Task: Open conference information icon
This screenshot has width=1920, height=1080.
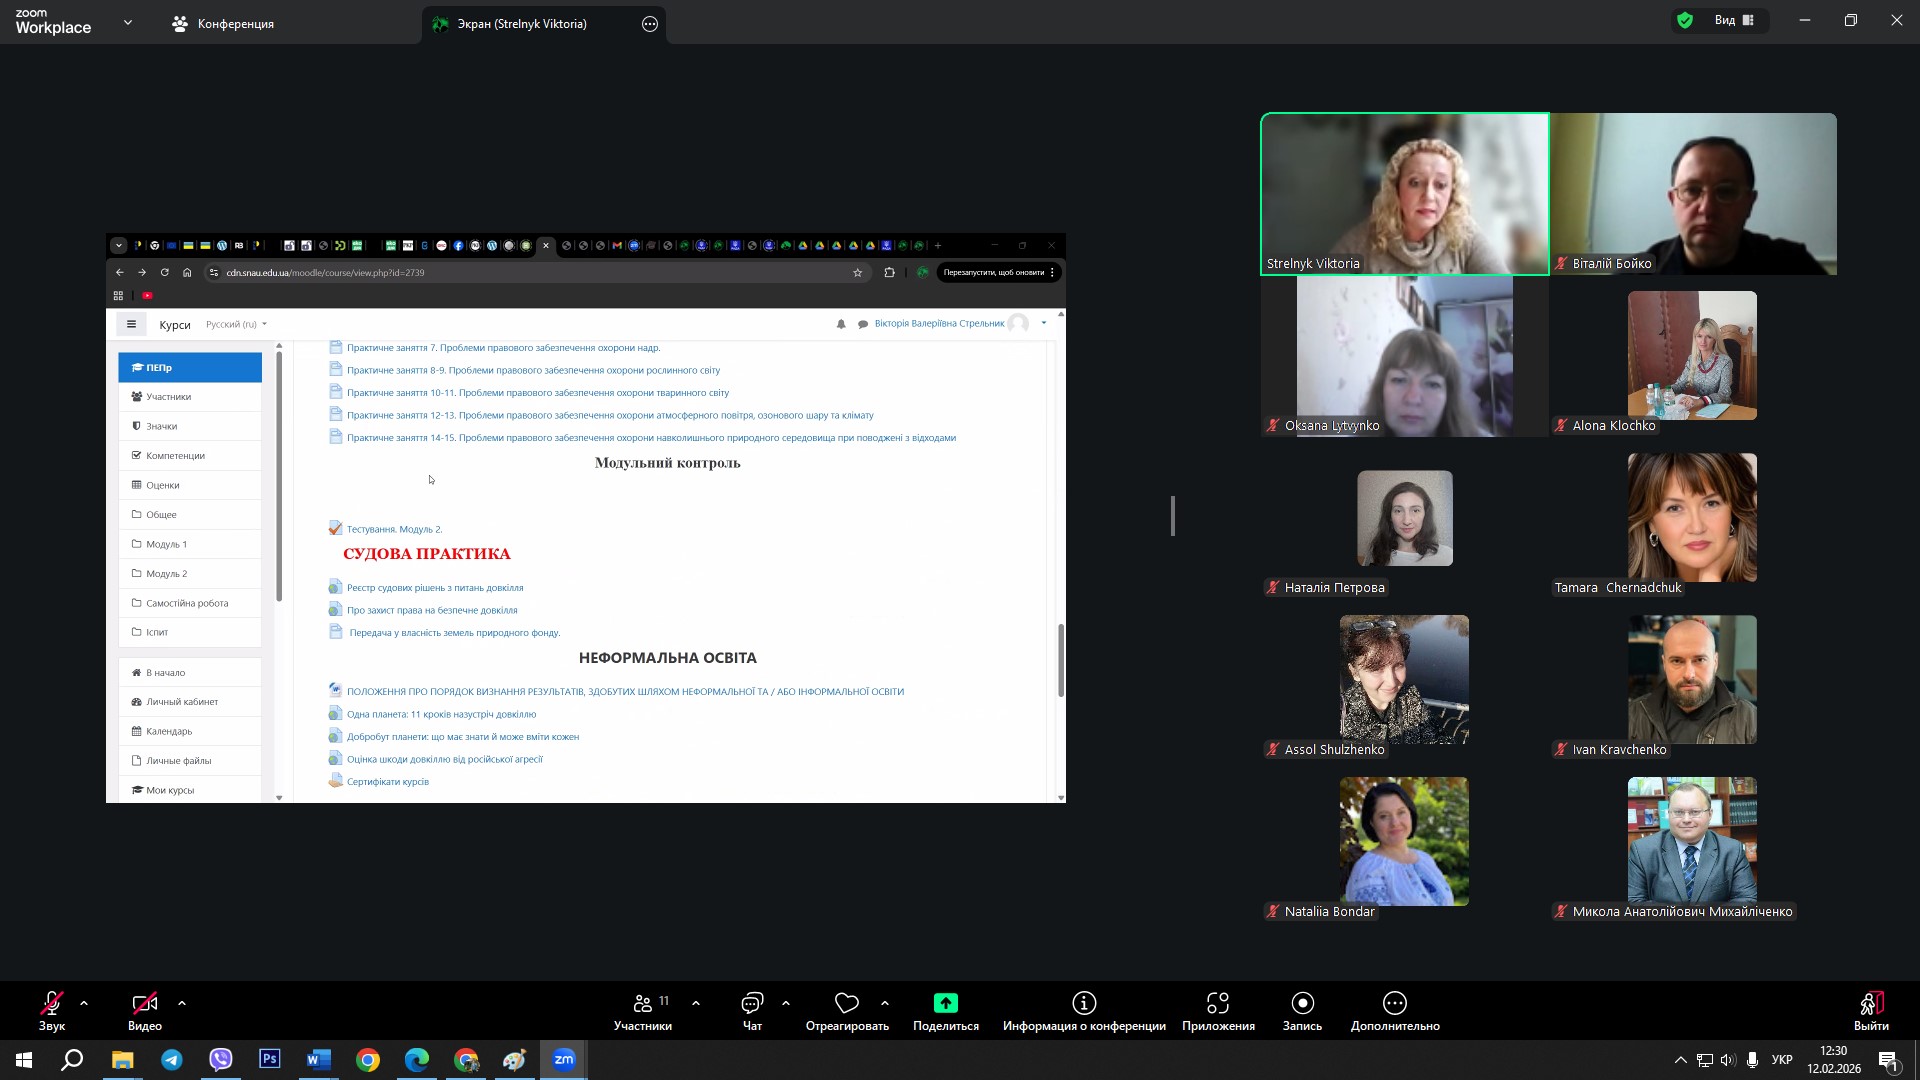Action: 1084,1004
